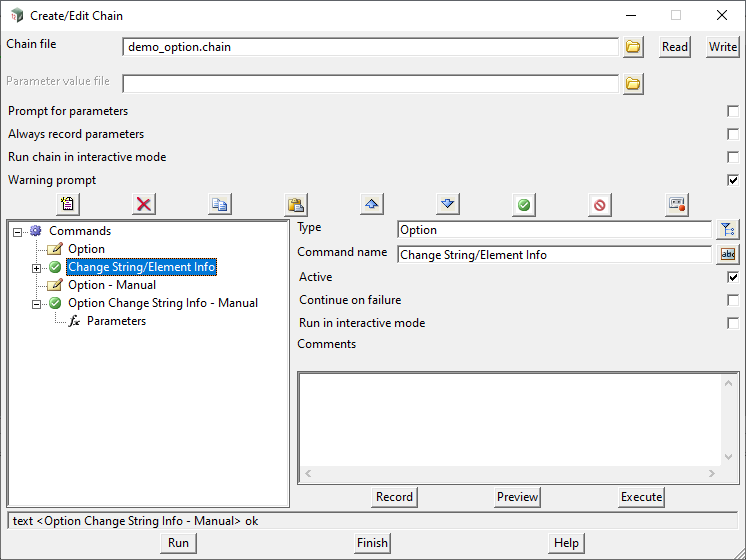Click the new command toolbar icon
This screenshot has width=746, height=560.
click(x=68, y=205)
